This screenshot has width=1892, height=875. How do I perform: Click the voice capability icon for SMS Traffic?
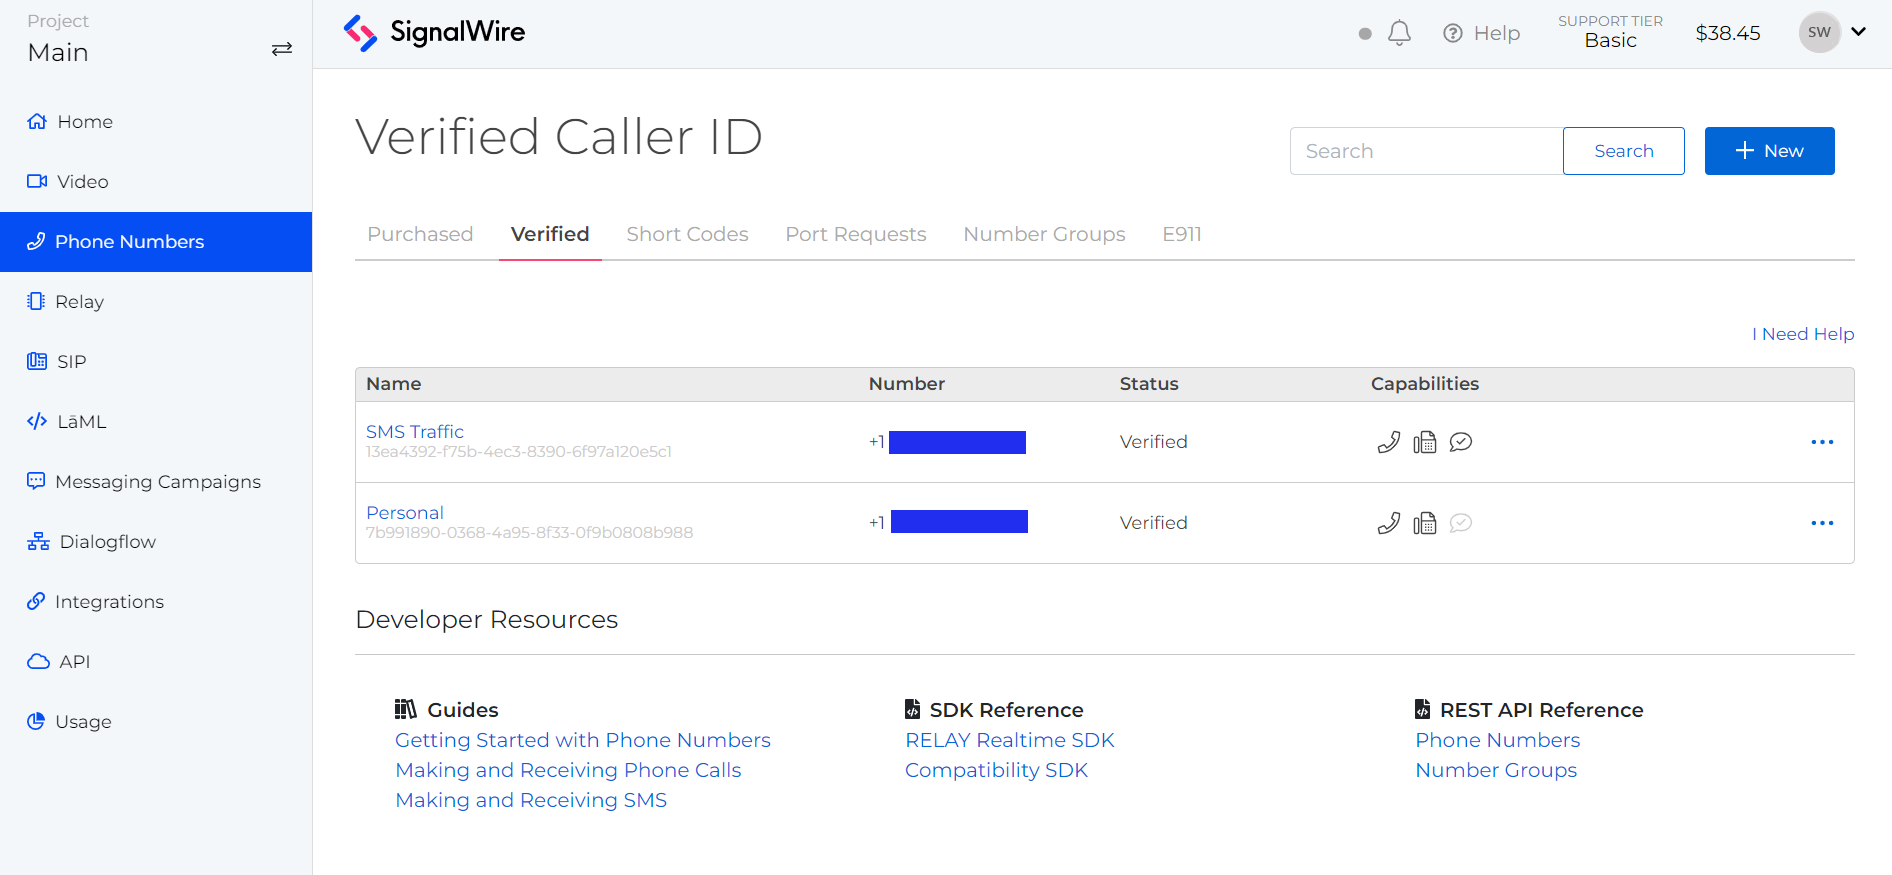coord(1388,442)
